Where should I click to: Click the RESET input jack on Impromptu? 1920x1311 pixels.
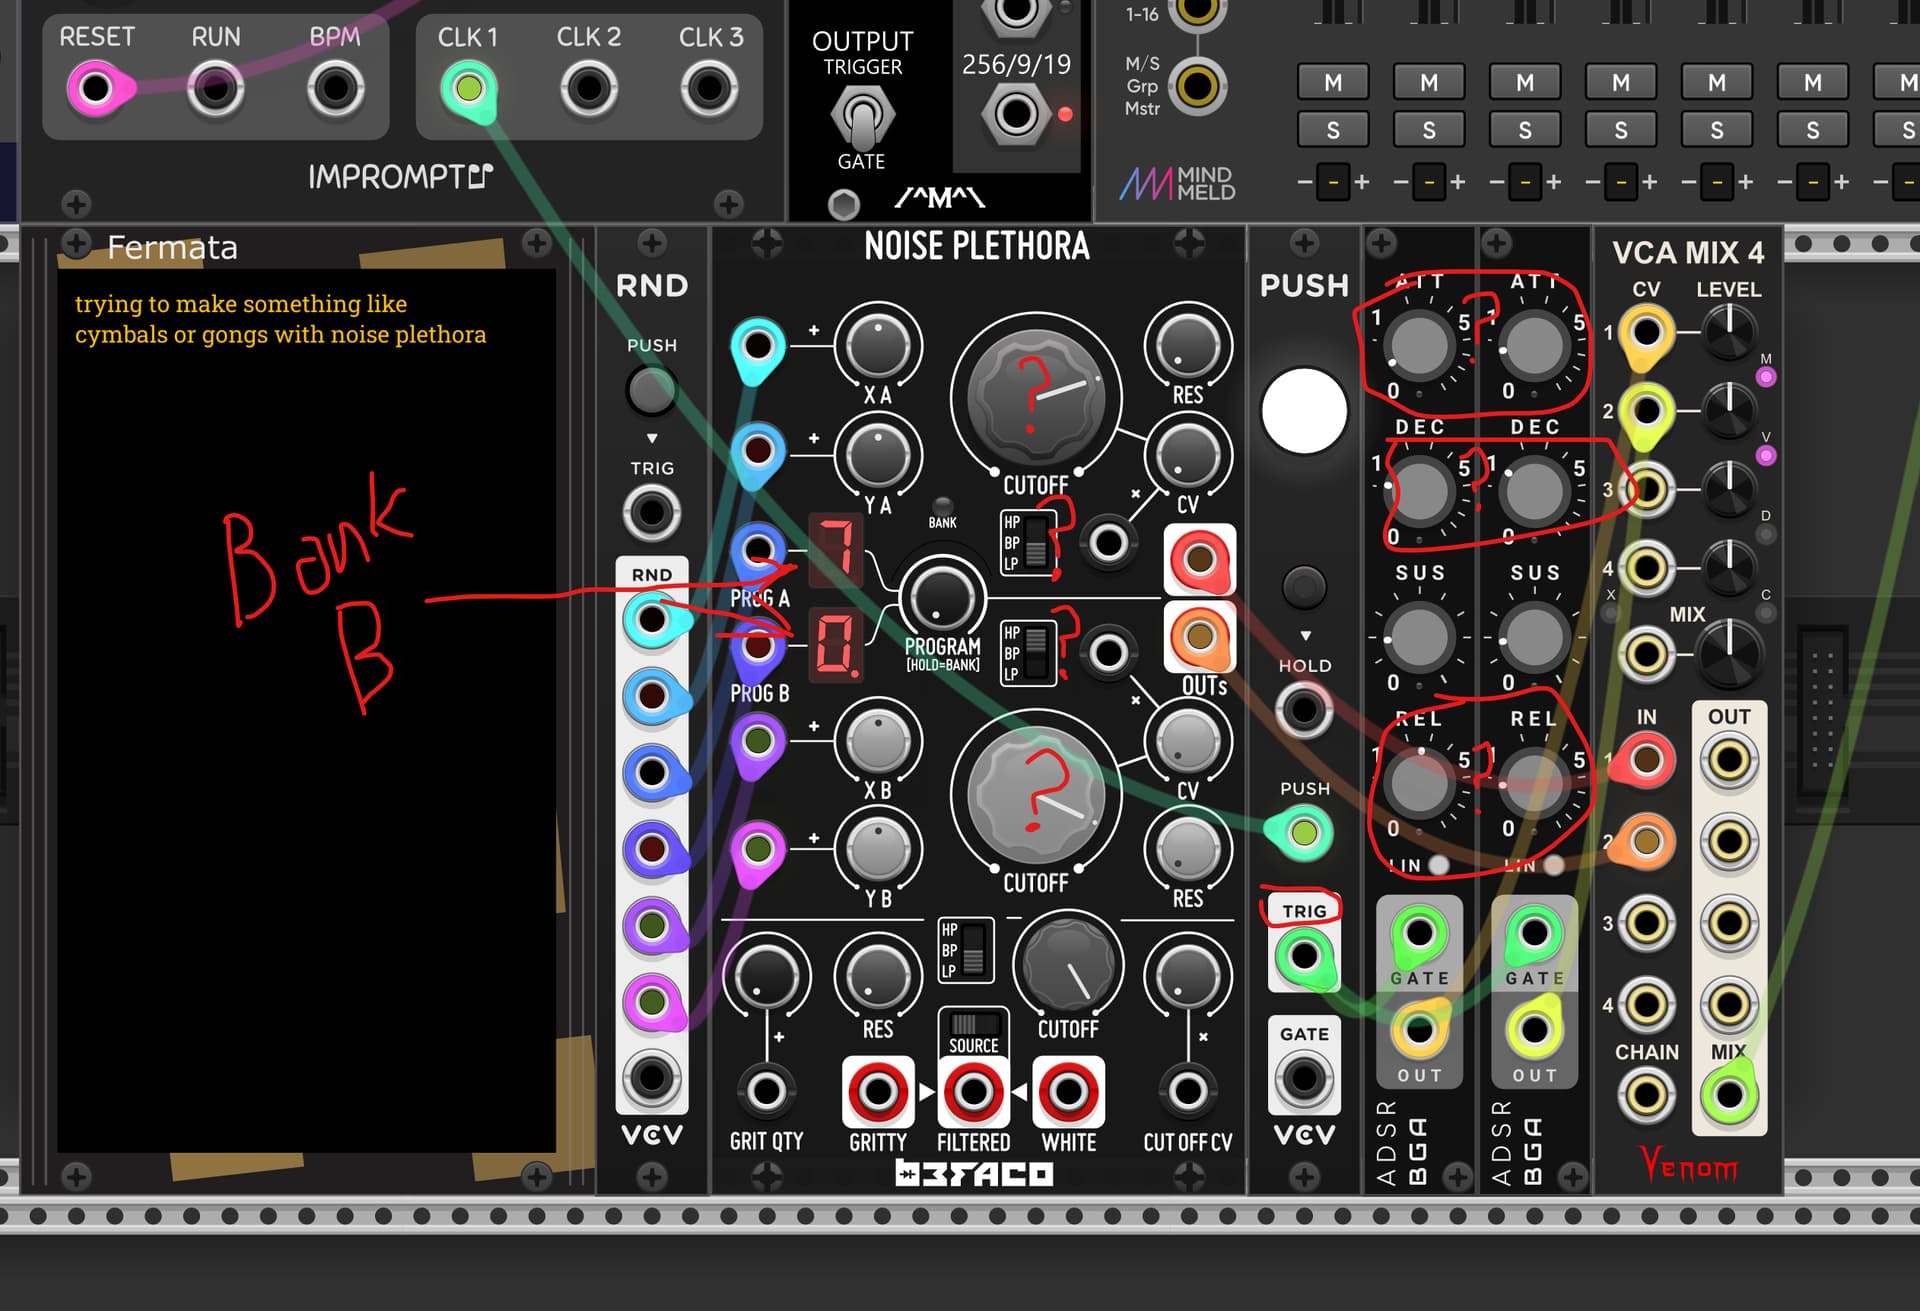pyautogui.click(x=95, y=89)
